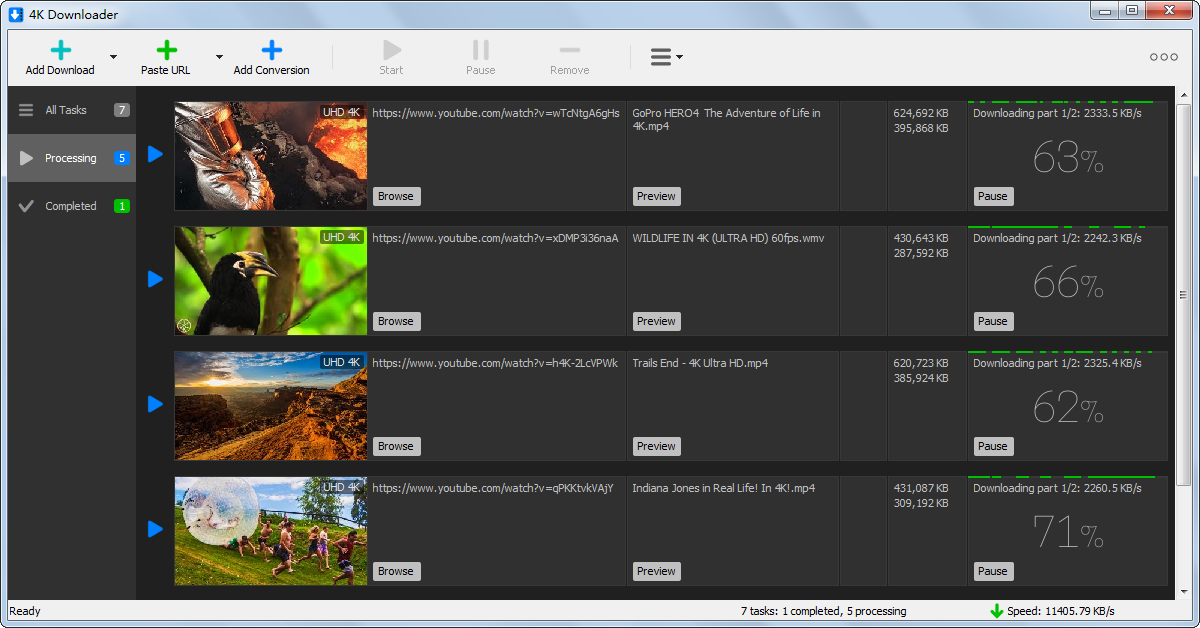1200x628 pixels.
Task: Click Preview for GoPro HERO4 video
Action: click(657, 196)
